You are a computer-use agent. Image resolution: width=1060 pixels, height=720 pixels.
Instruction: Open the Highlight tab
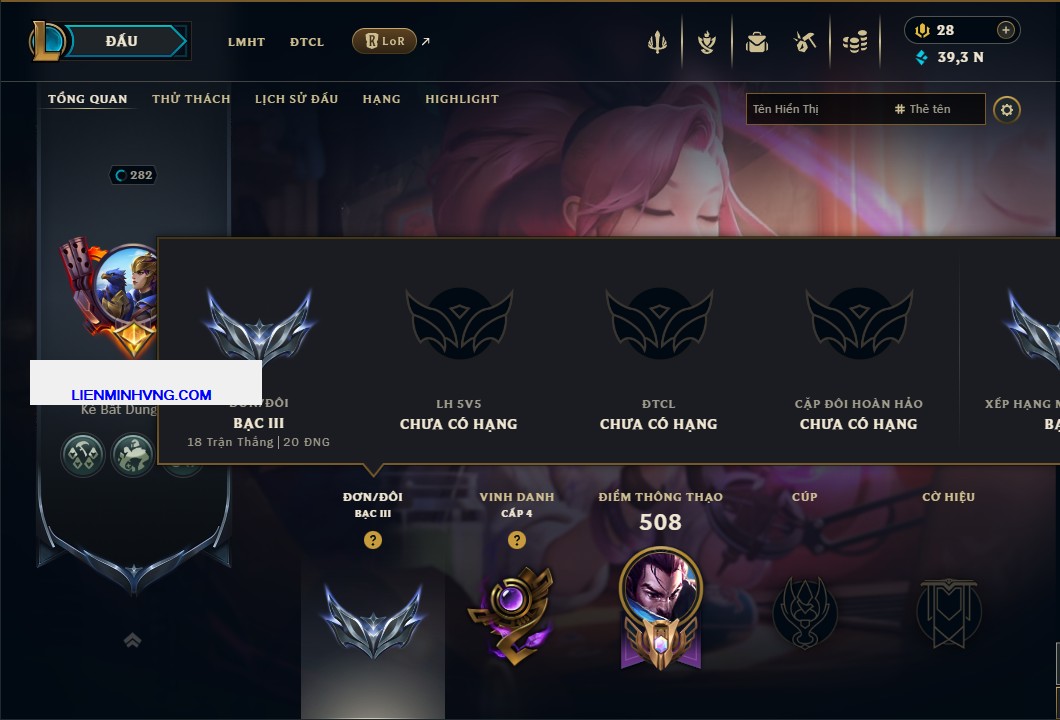[x=462, y=99]
